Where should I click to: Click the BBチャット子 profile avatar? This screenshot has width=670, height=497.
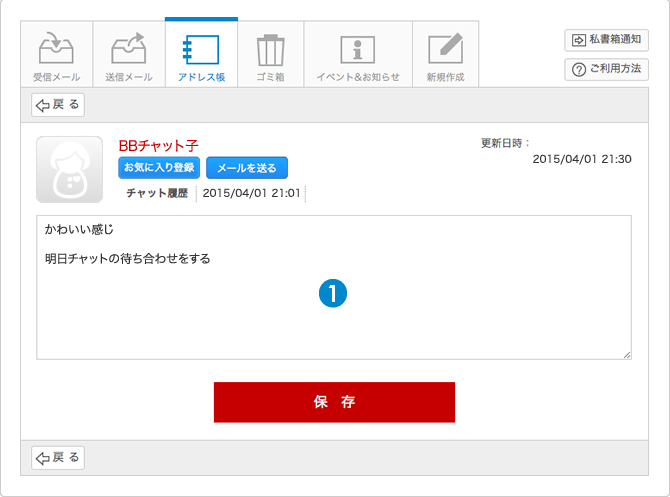pyautogui.click(x=69, y=170)
